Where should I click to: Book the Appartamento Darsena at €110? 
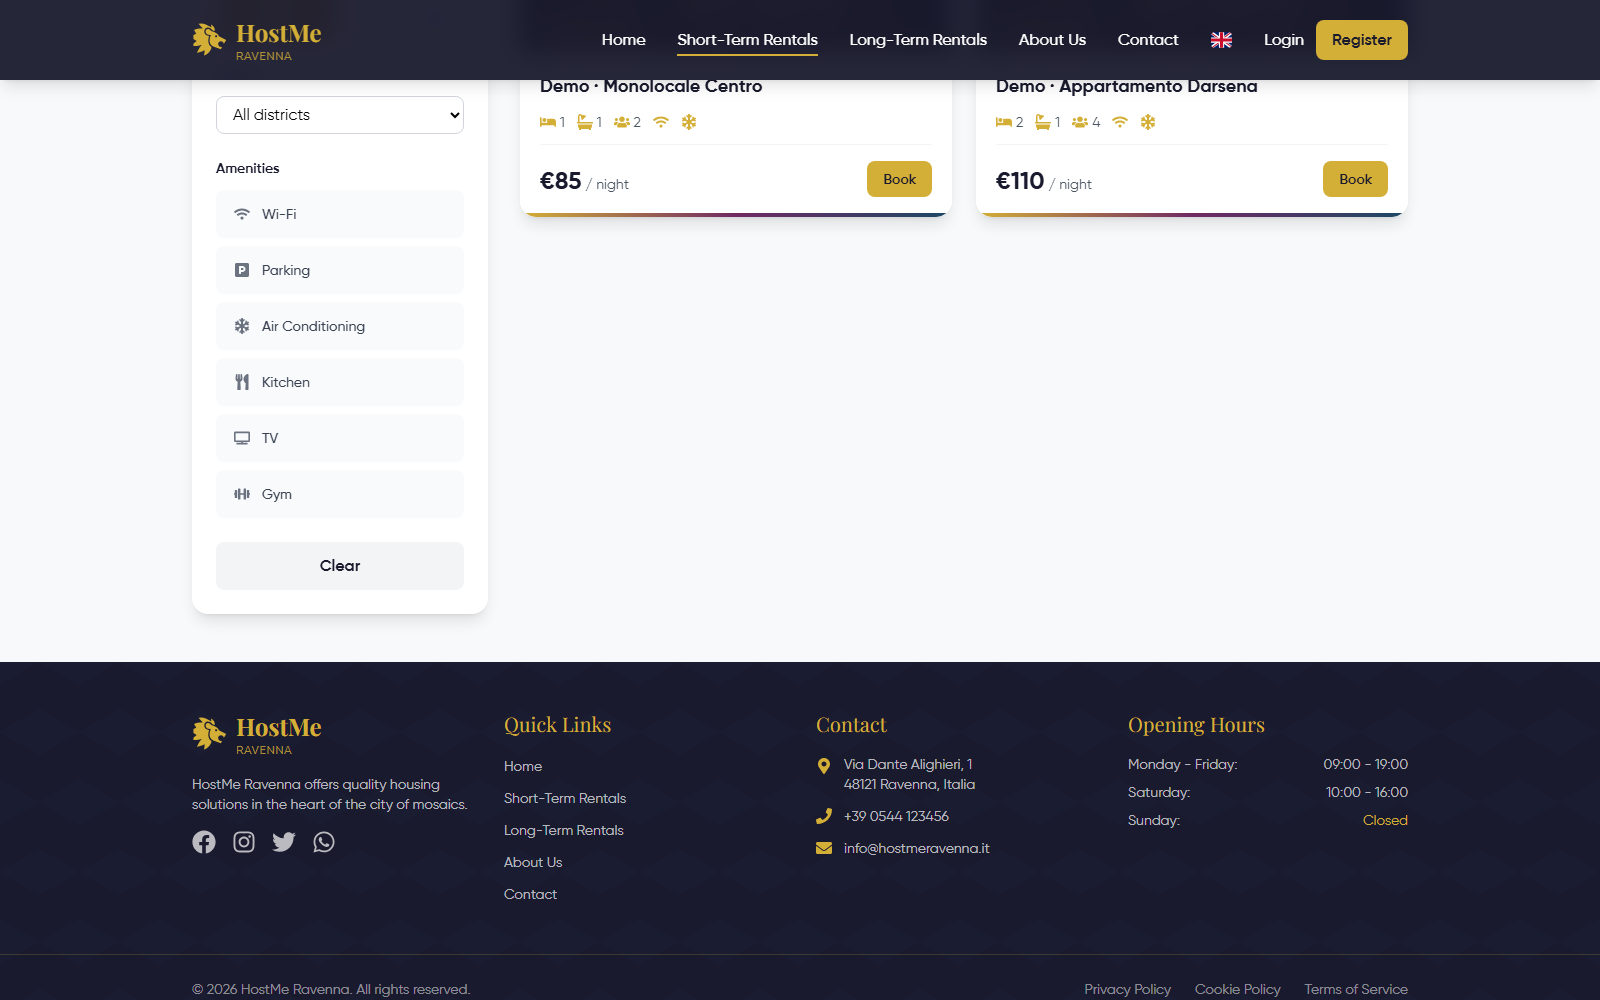pyautogui.click(x=1355, y=179)
